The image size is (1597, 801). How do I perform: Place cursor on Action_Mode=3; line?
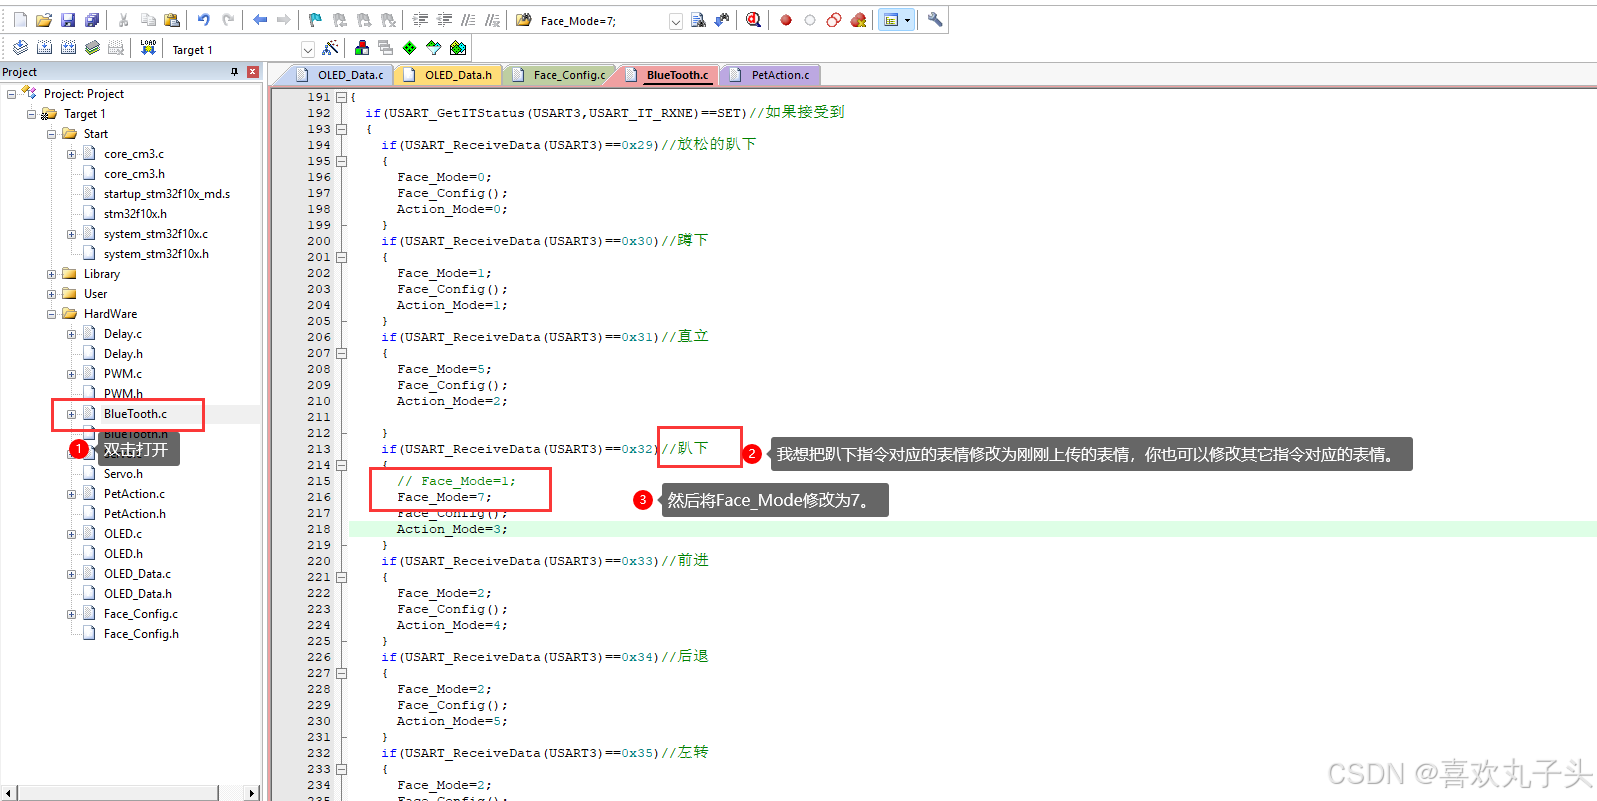[452, 529]
